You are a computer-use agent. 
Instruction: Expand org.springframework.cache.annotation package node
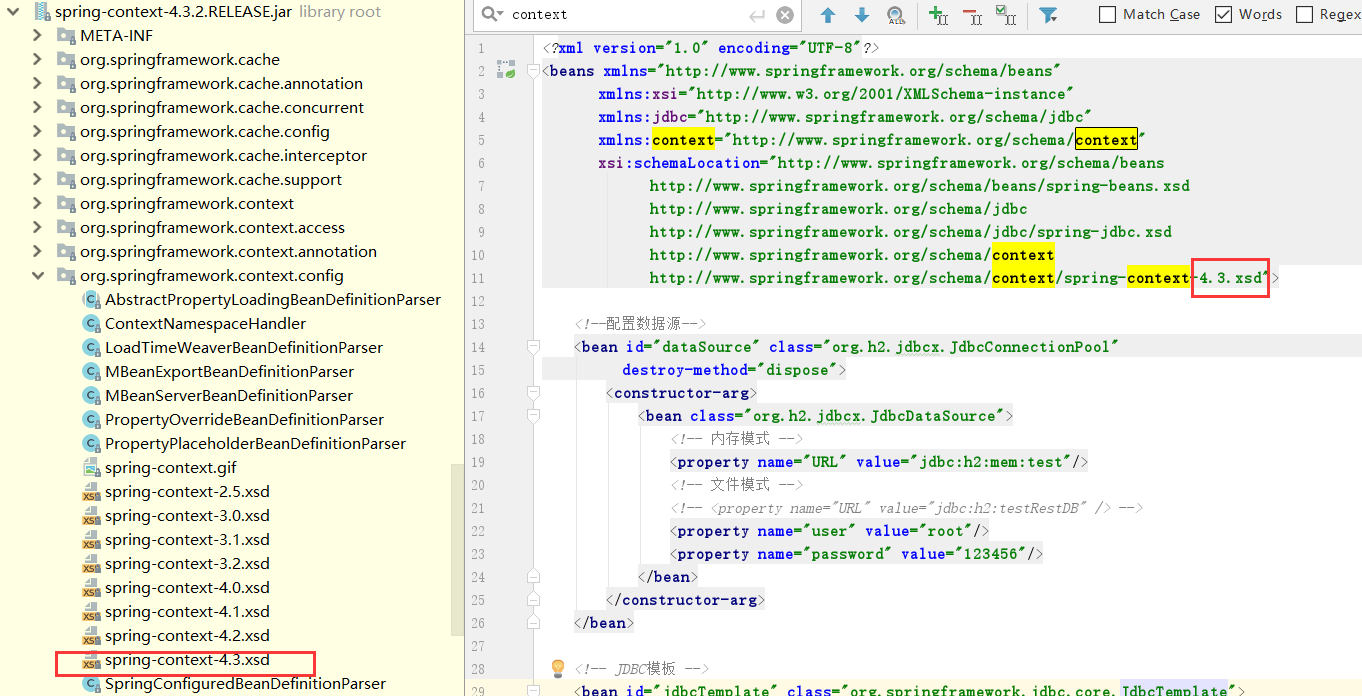click(38, 84)
